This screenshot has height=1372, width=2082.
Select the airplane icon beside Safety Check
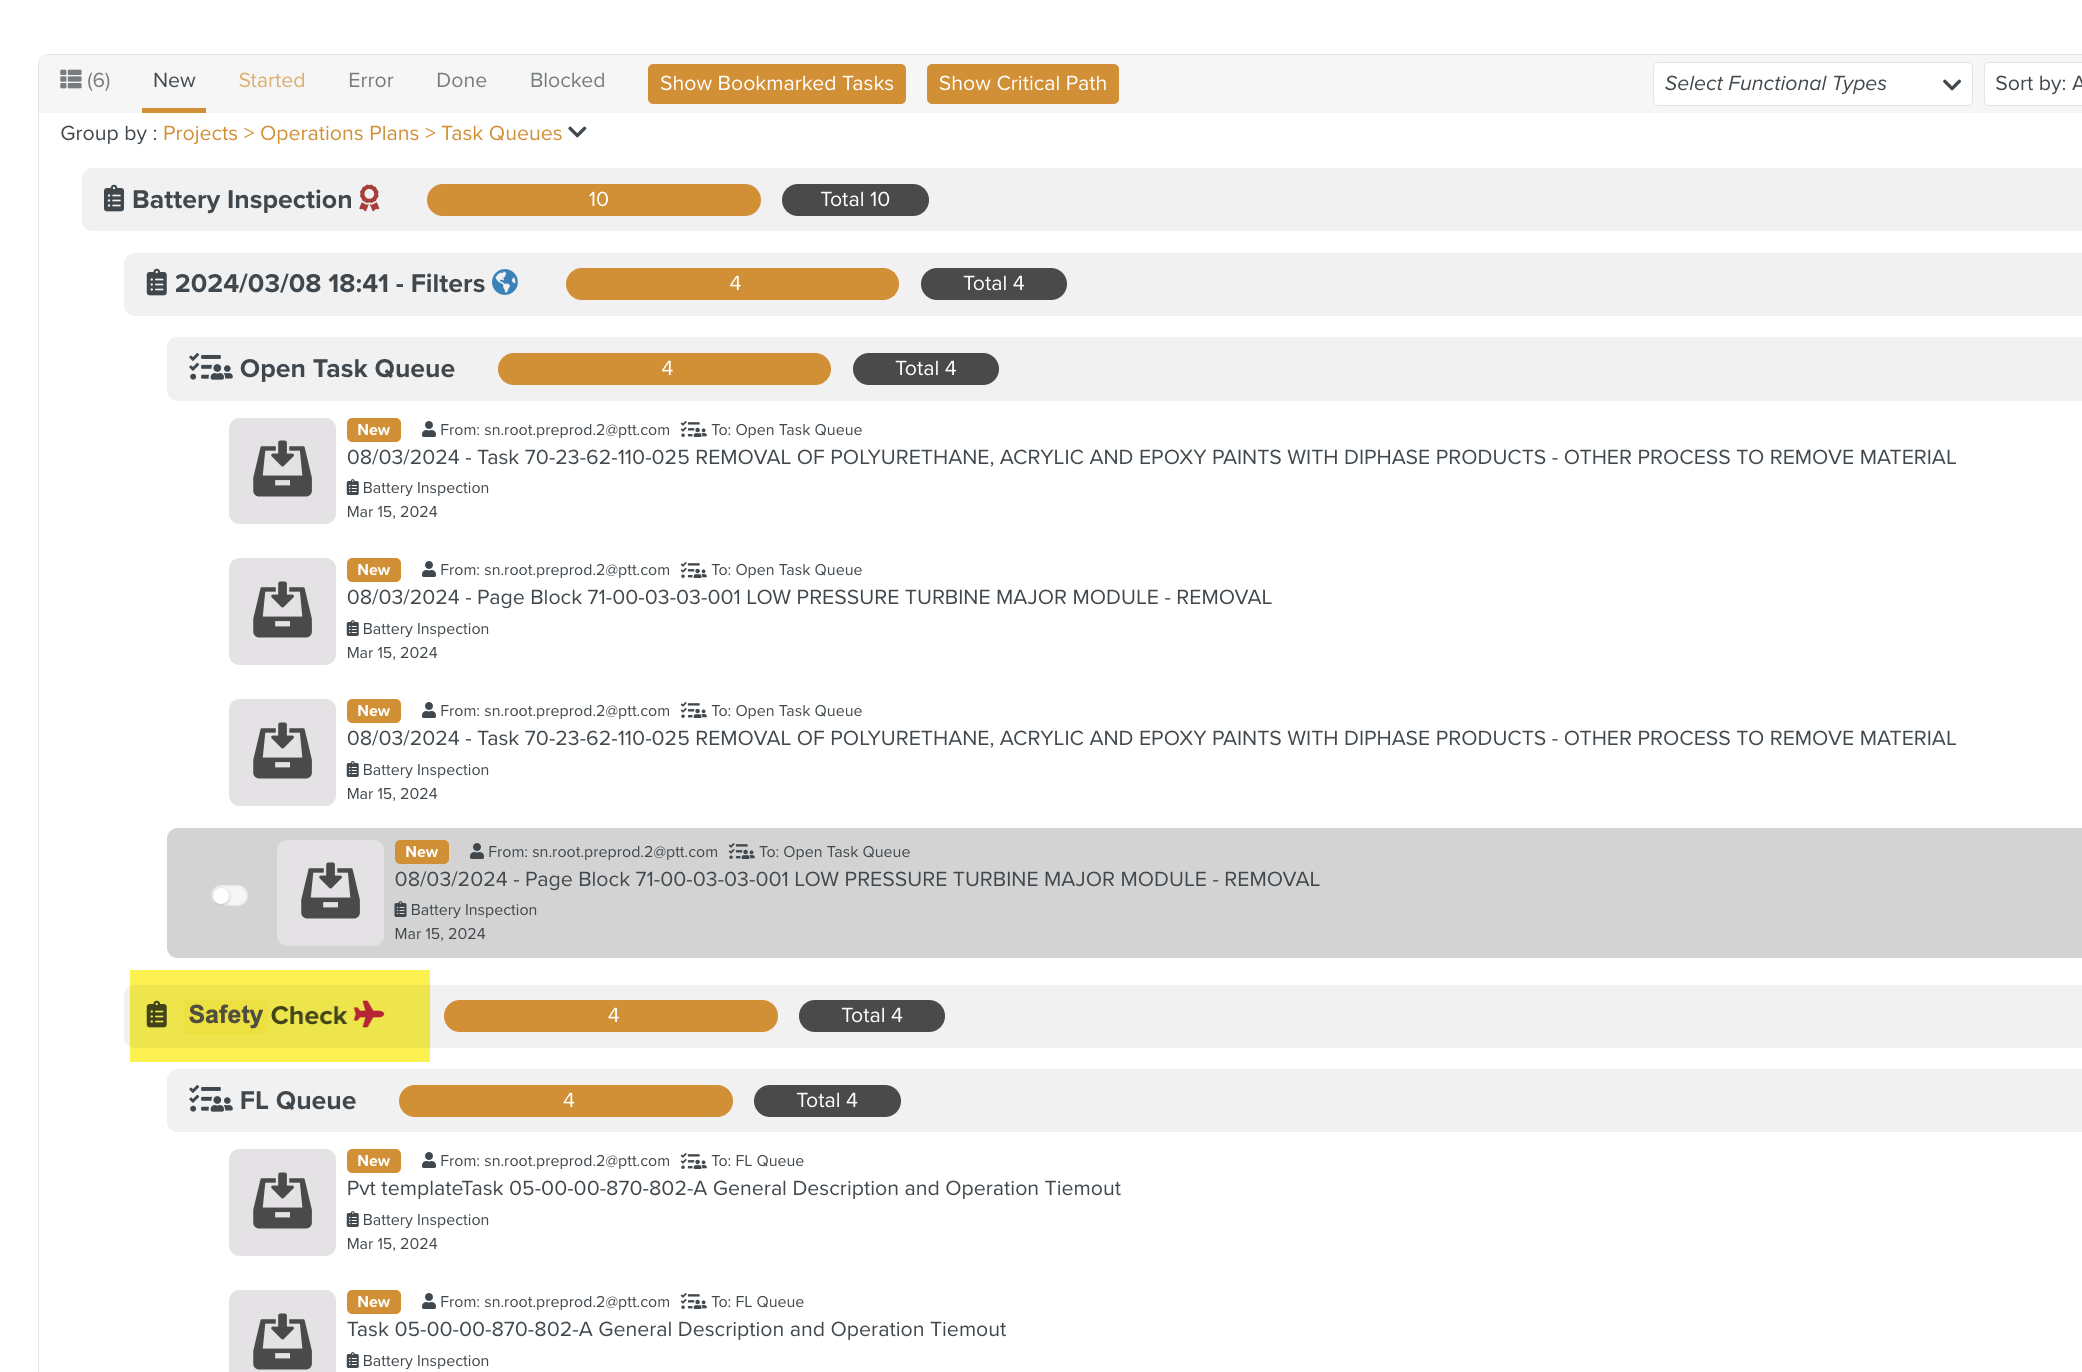368,1015
